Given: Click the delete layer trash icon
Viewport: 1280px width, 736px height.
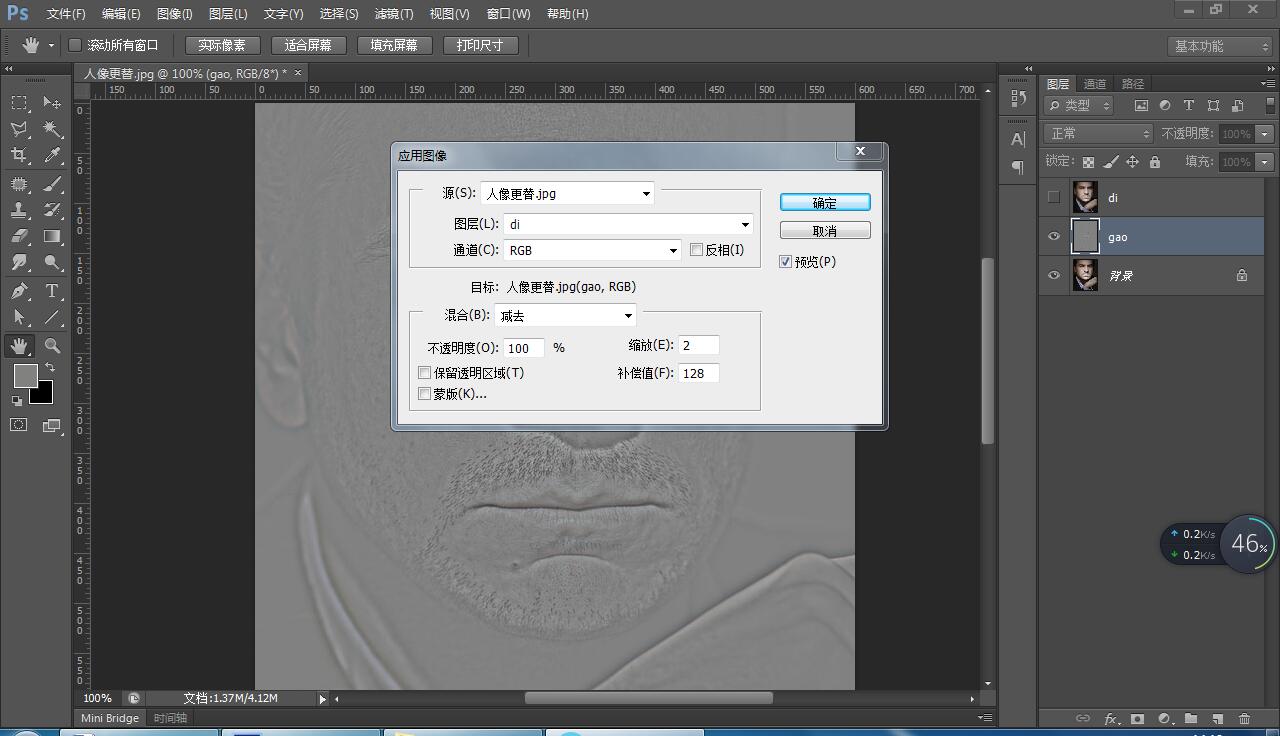Looking at the screenshot, I should 1244,718.
